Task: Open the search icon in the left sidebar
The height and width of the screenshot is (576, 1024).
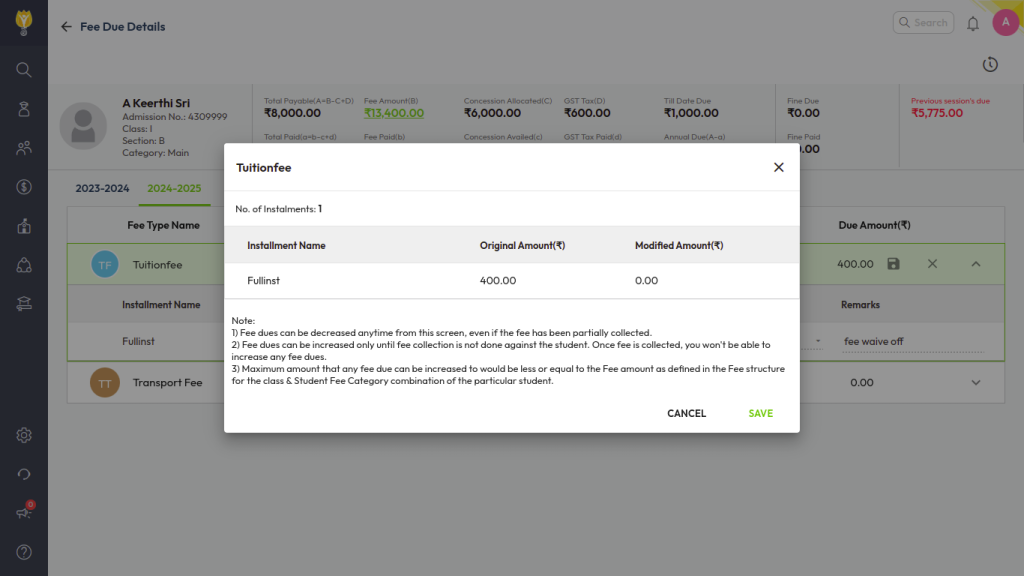Action: point(24,69)
